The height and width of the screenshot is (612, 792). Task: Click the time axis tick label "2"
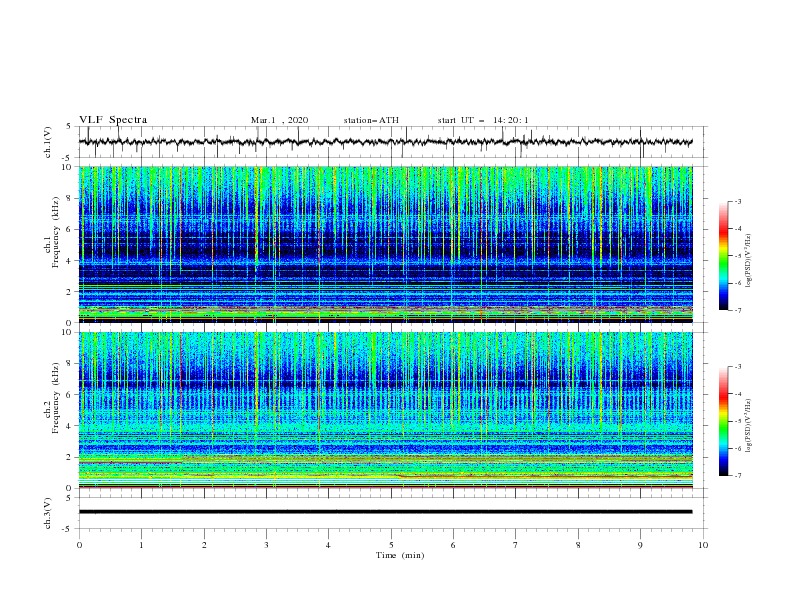204,545
